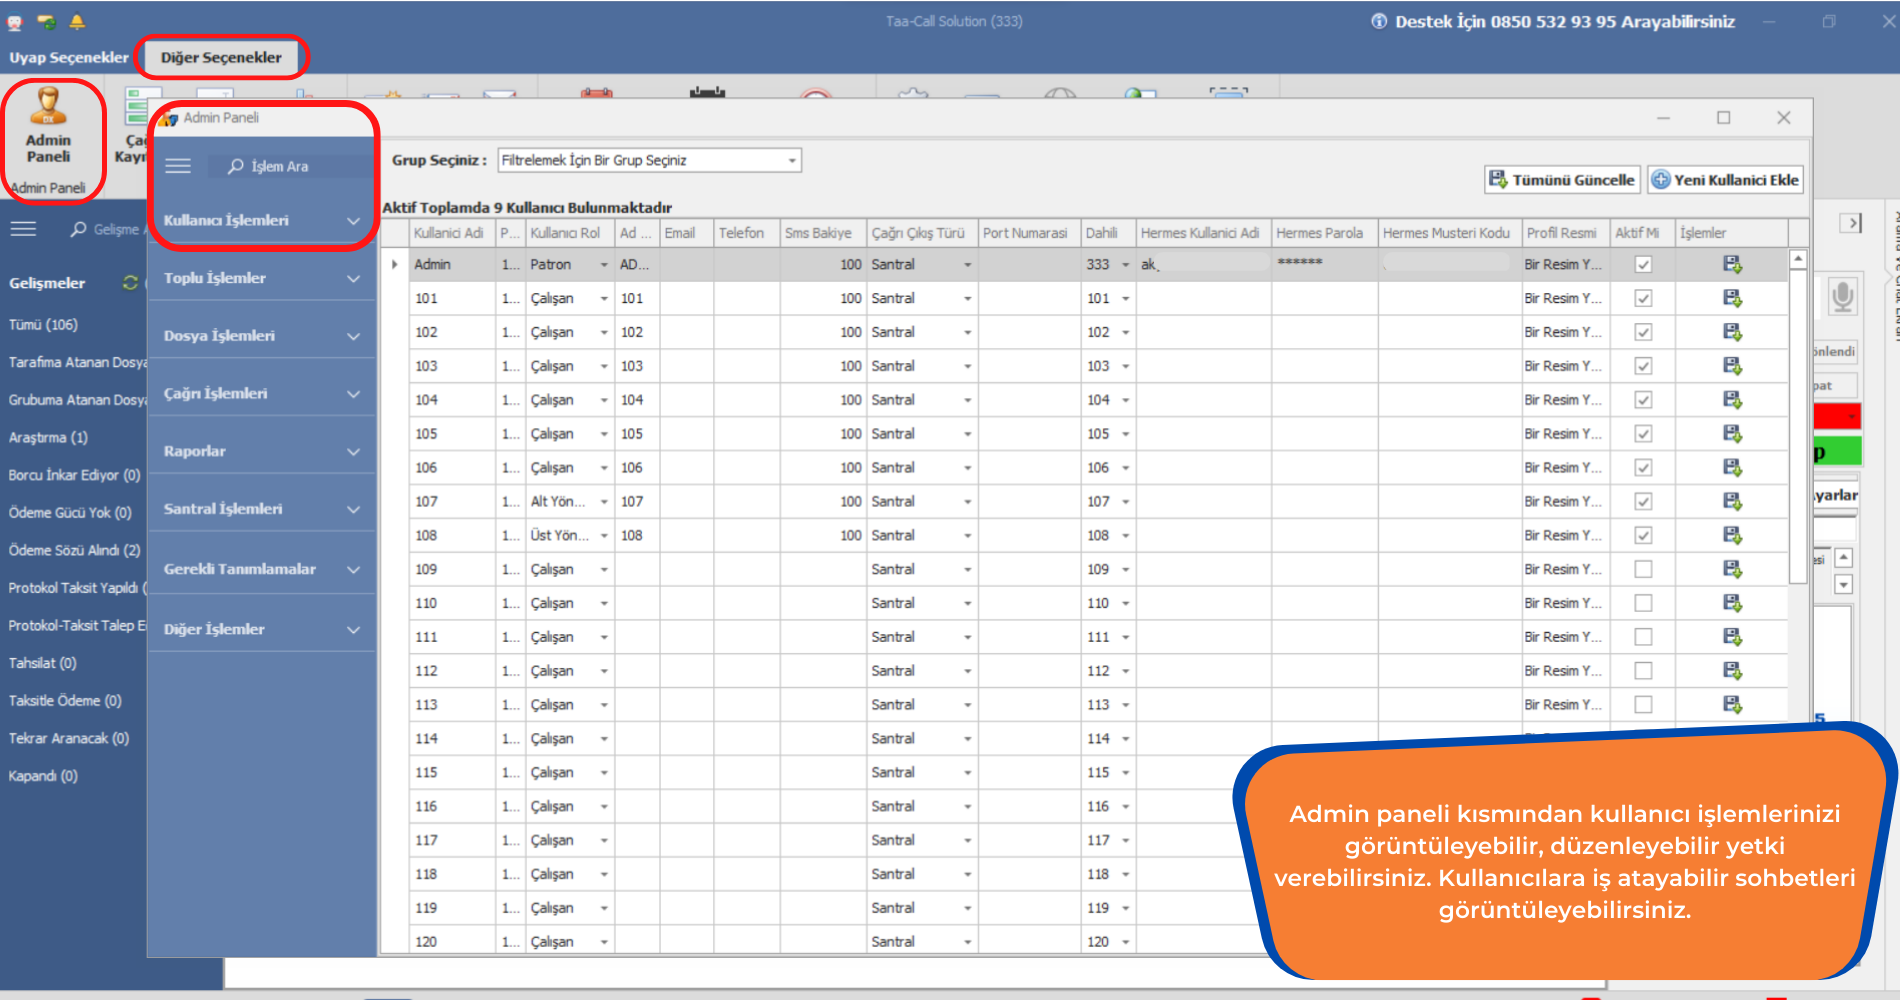Click hamburger menu in Admin Paneli sidebar
1900x1000 pixels.
(178, 166)
